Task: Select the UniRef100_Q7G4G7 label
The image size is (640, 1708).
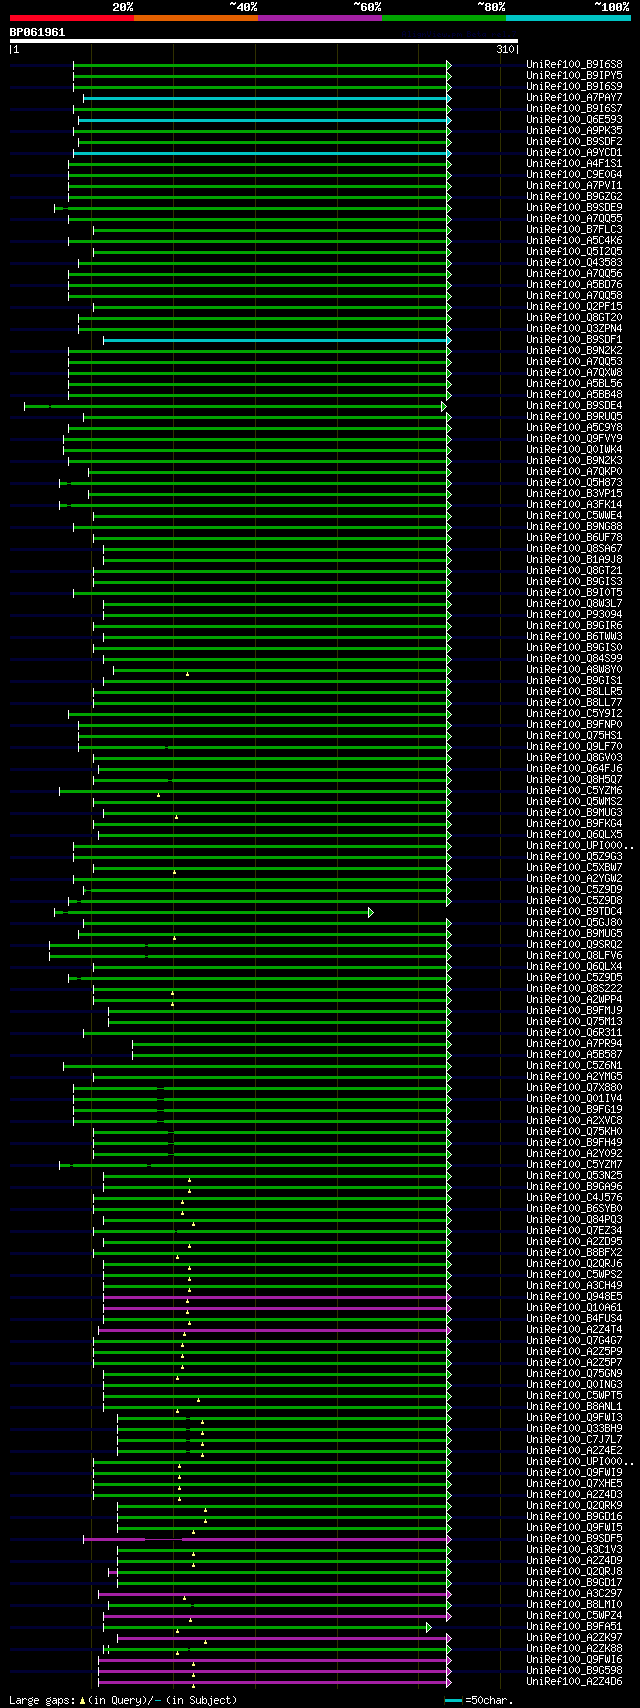Action: click(x=574, y=1341)
